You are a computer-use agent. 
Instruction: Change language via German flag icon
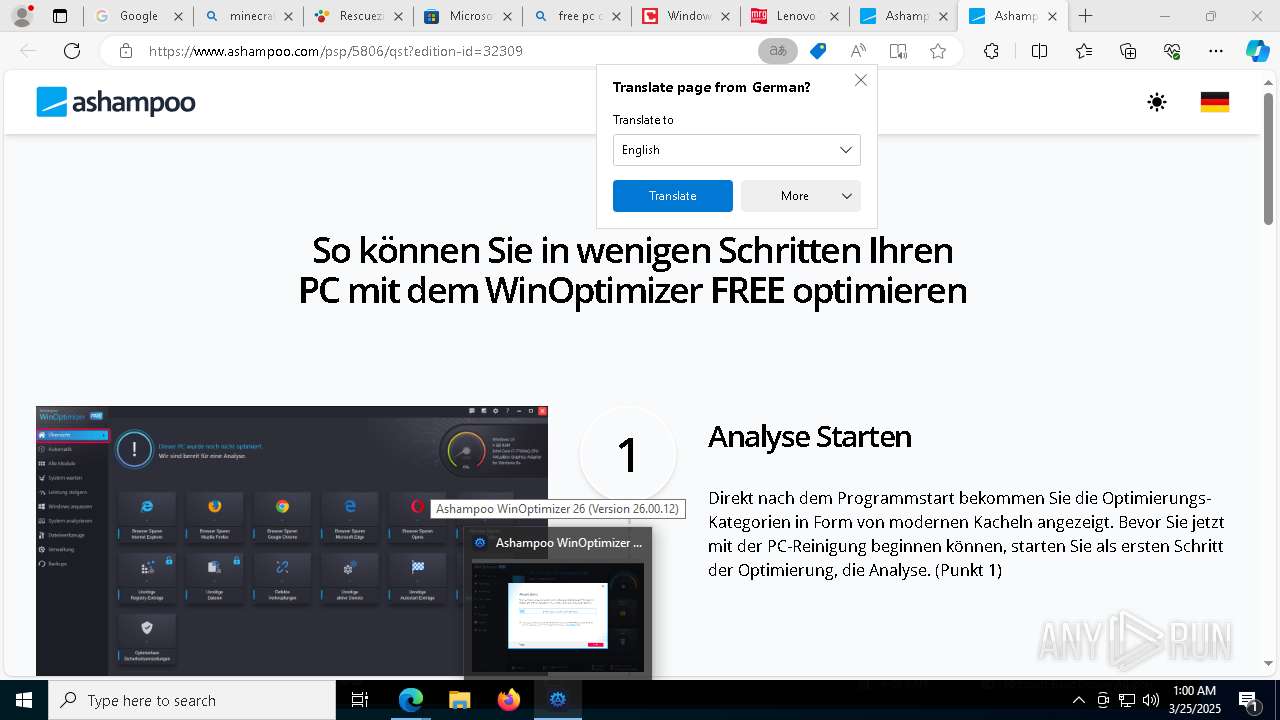point(1214,102)
